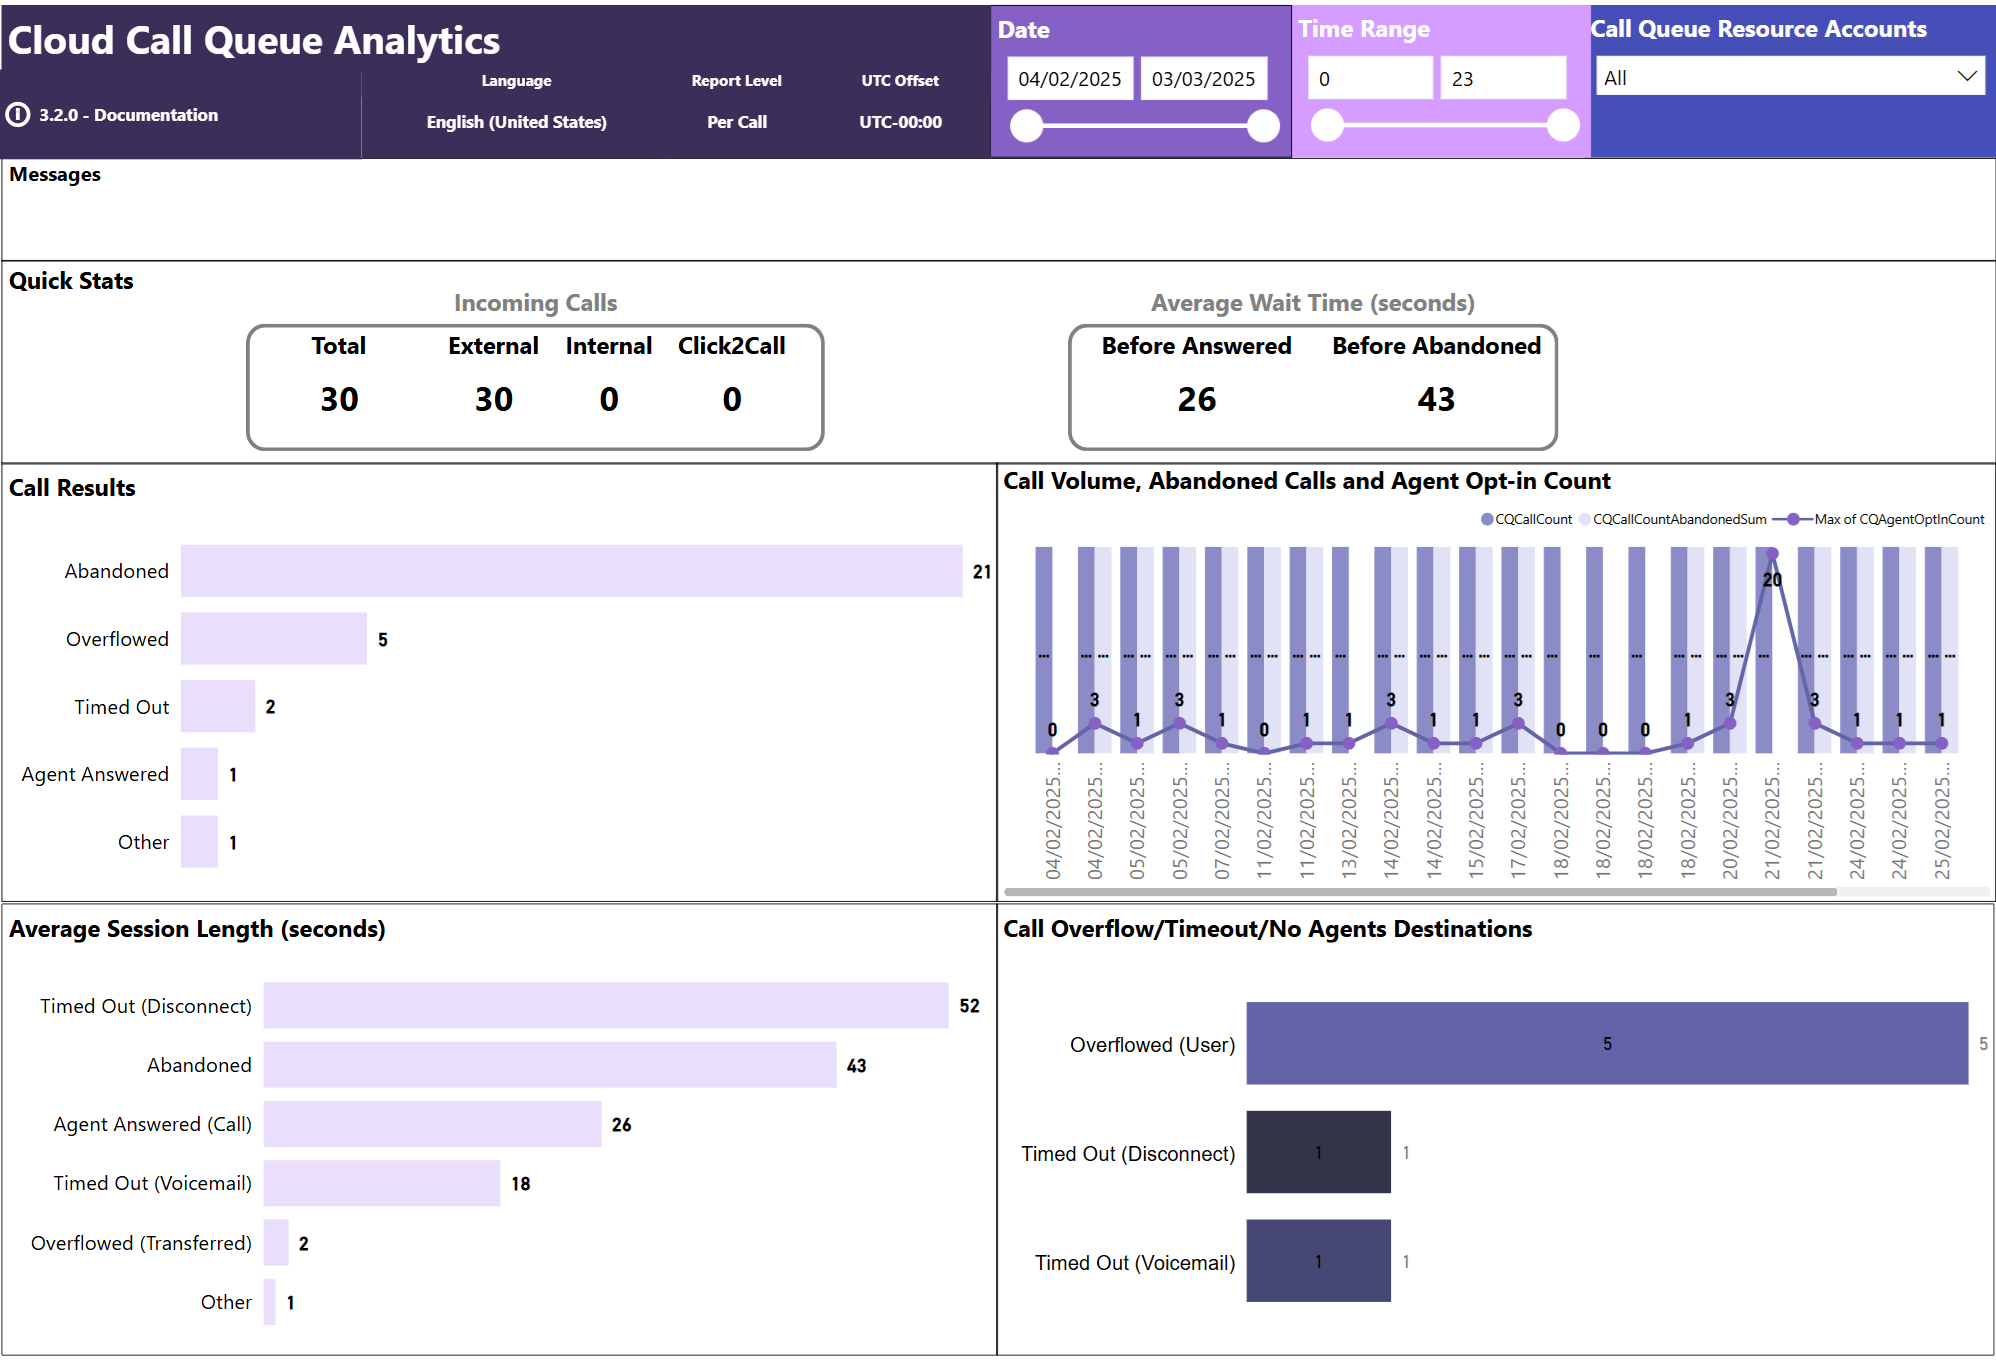The width and height of the screenshot is (1996, 1360).
Task: Click the info icon beside 3.2.0 Documentation
Action: click(x=17, y=115)
